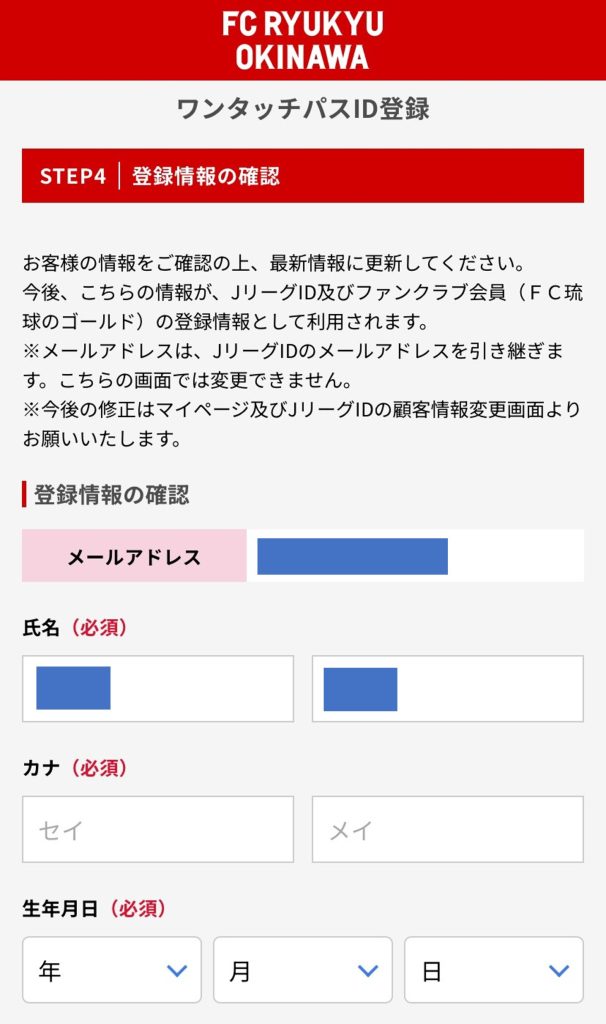Click the masked email address value
The width and height of the screenshot is (606, 1024).
tap(352, 556)
